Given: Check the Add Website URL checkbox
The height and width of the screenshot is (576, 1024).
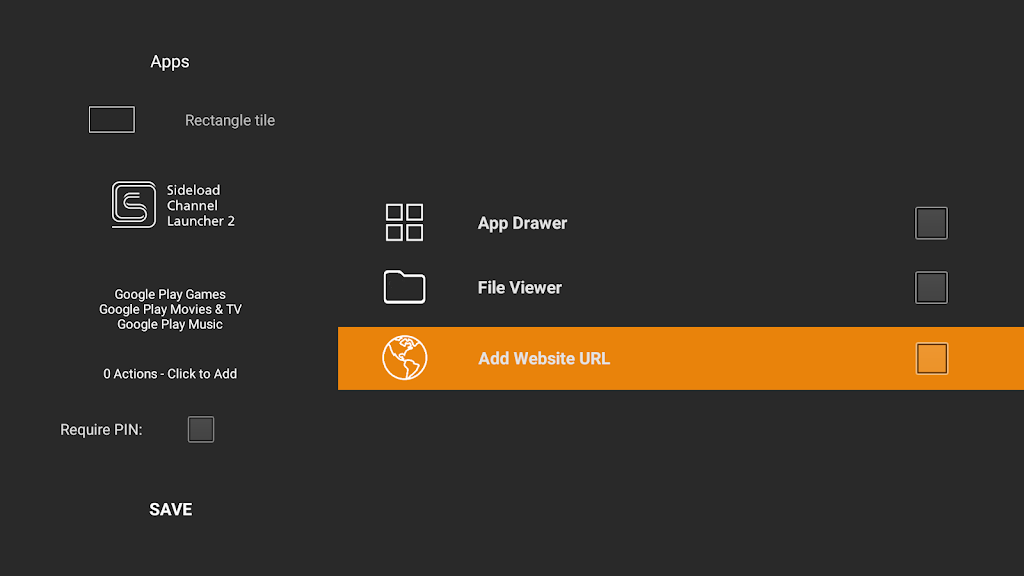Looking at the screenshot, I should [x=932, y=359].
